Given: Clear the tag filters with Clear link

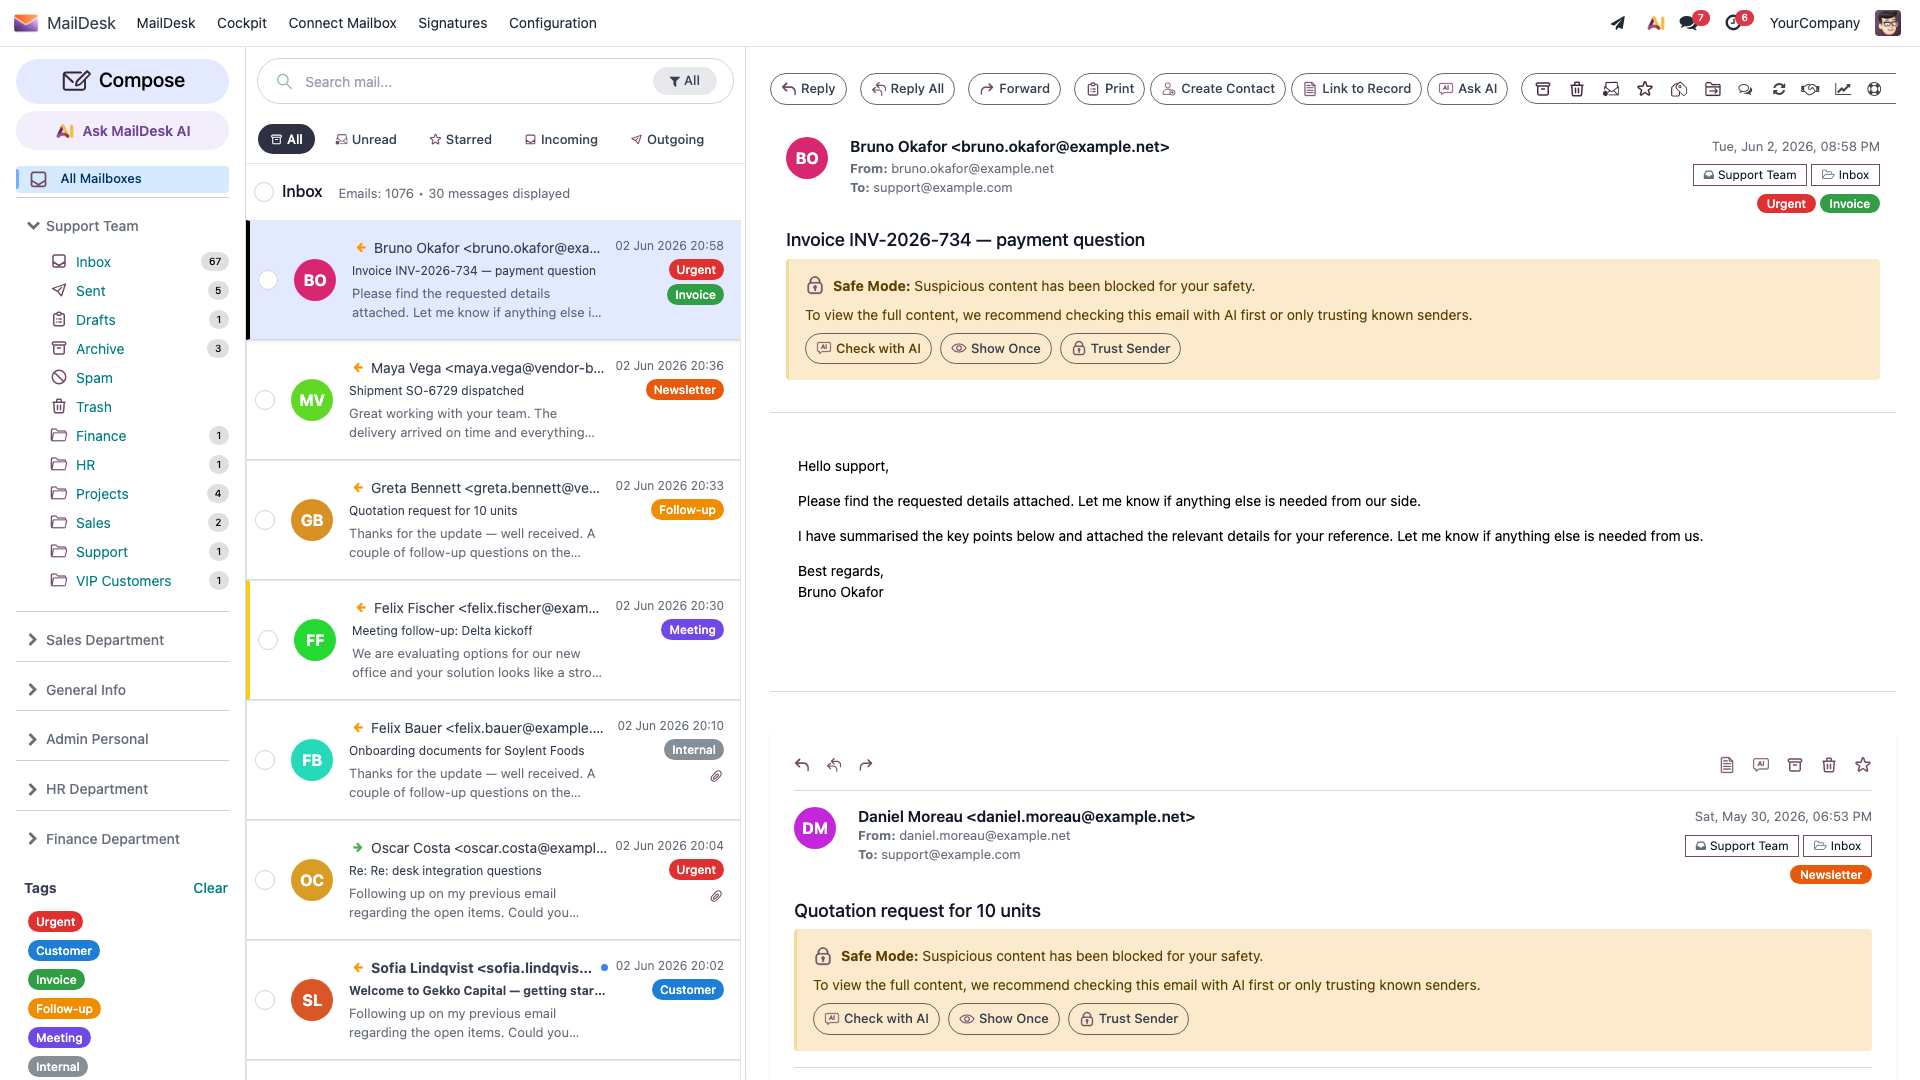Looking at the screenshot, I should pos(210,888).
